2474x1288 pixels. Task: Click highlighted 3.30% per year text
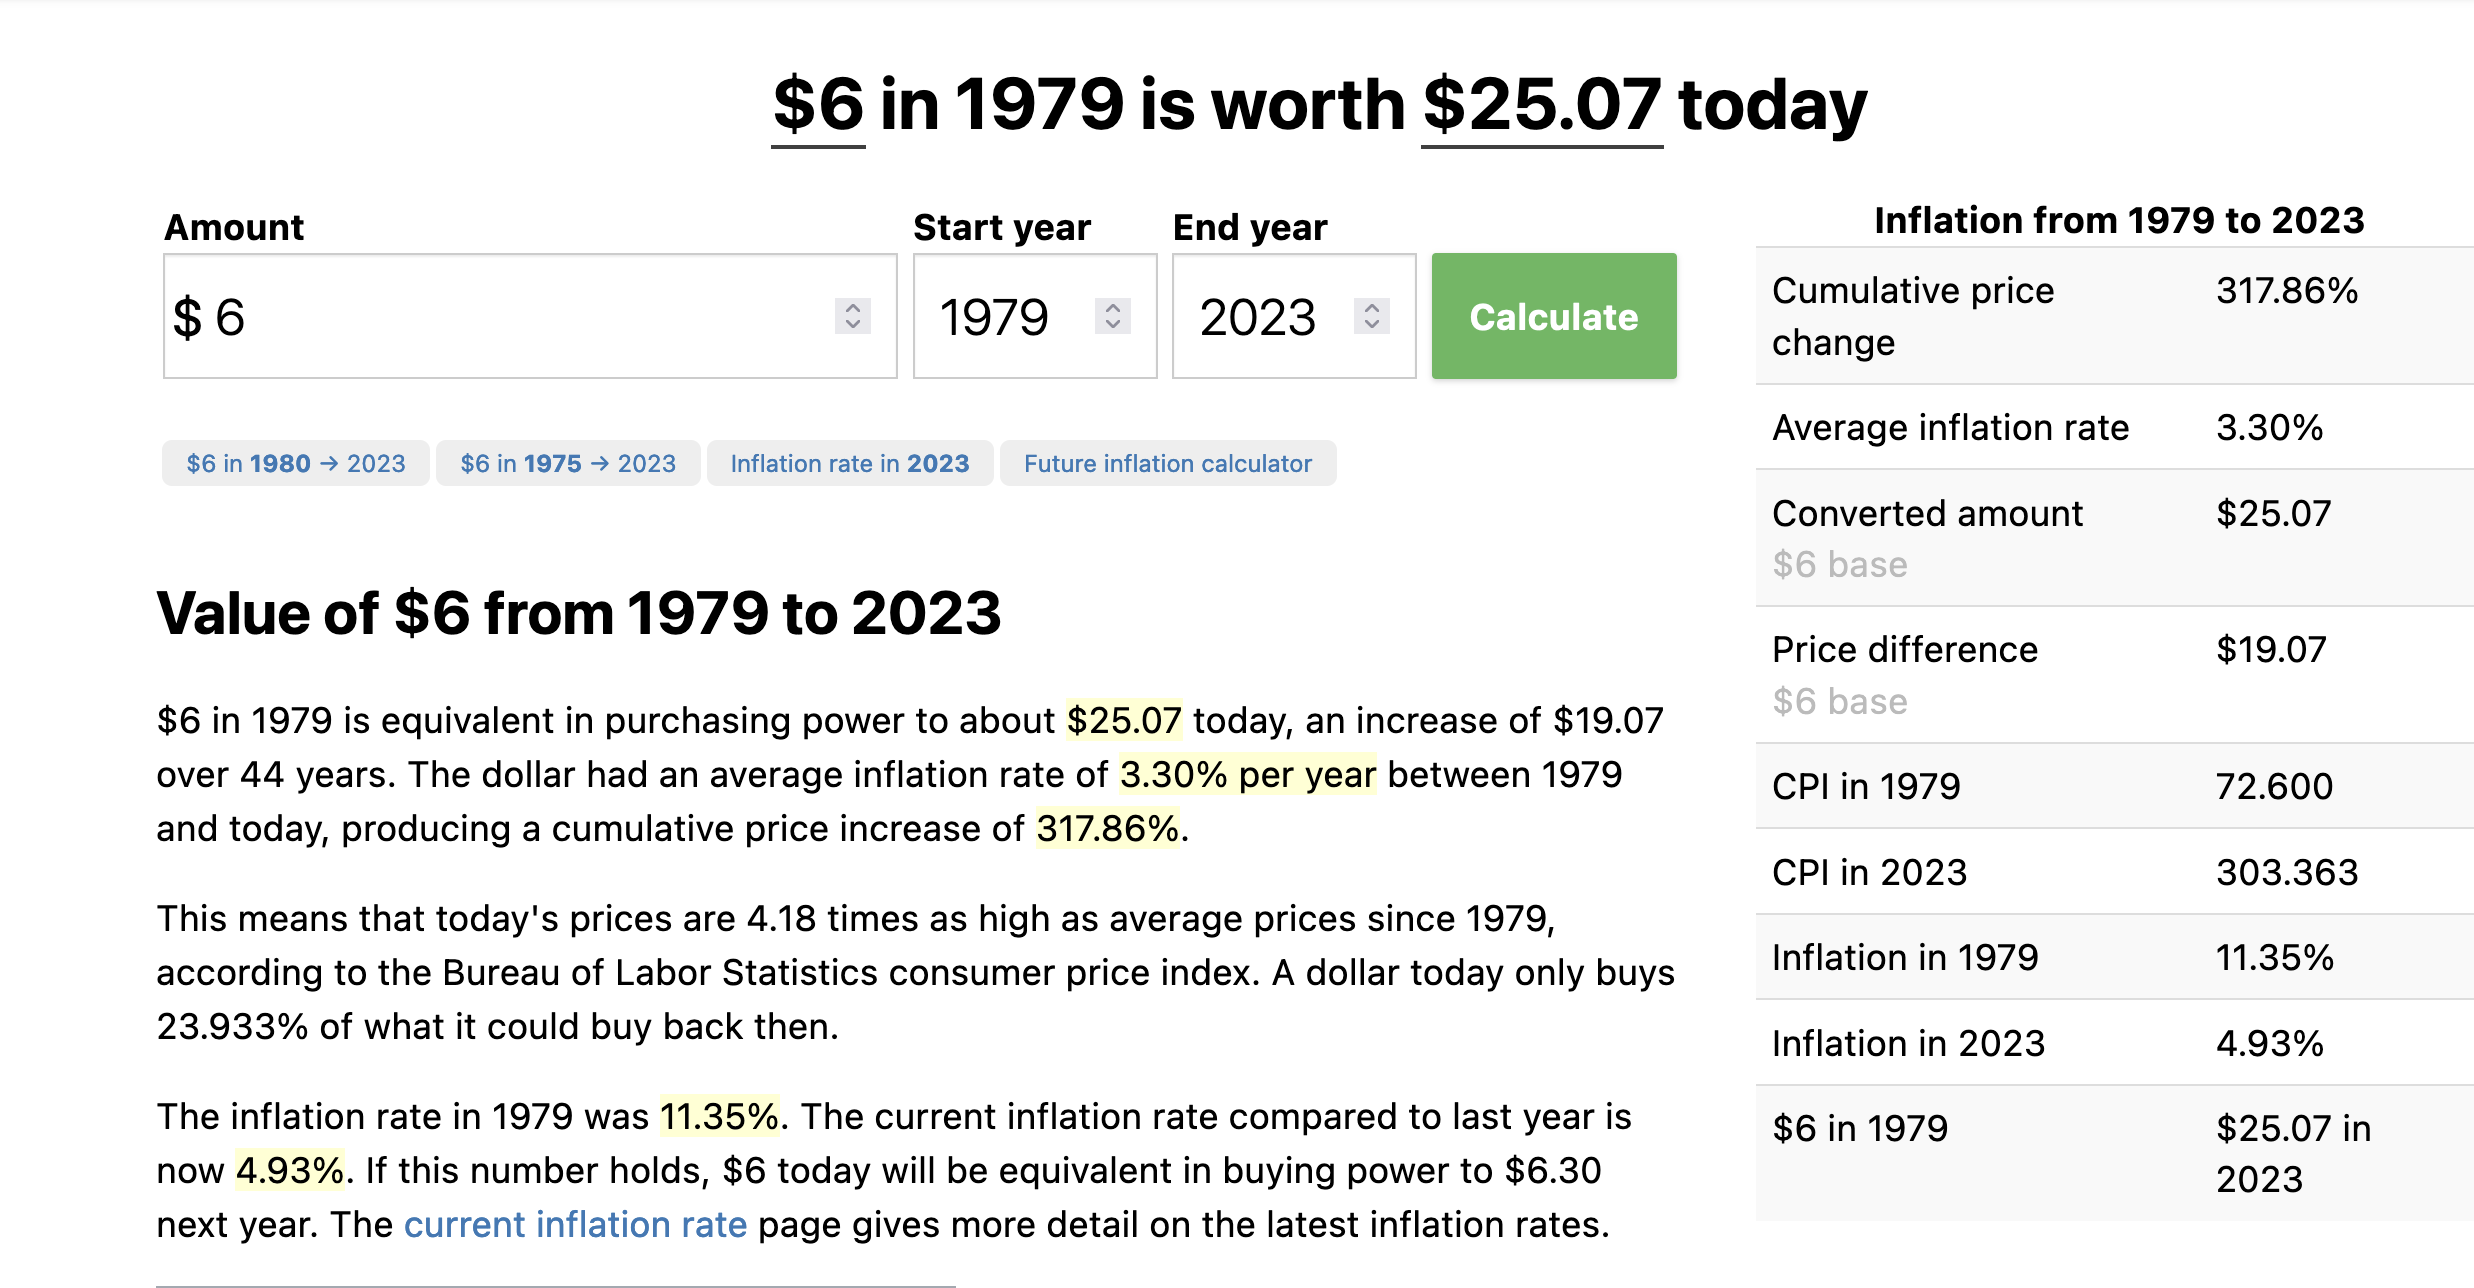point(1248,774)
